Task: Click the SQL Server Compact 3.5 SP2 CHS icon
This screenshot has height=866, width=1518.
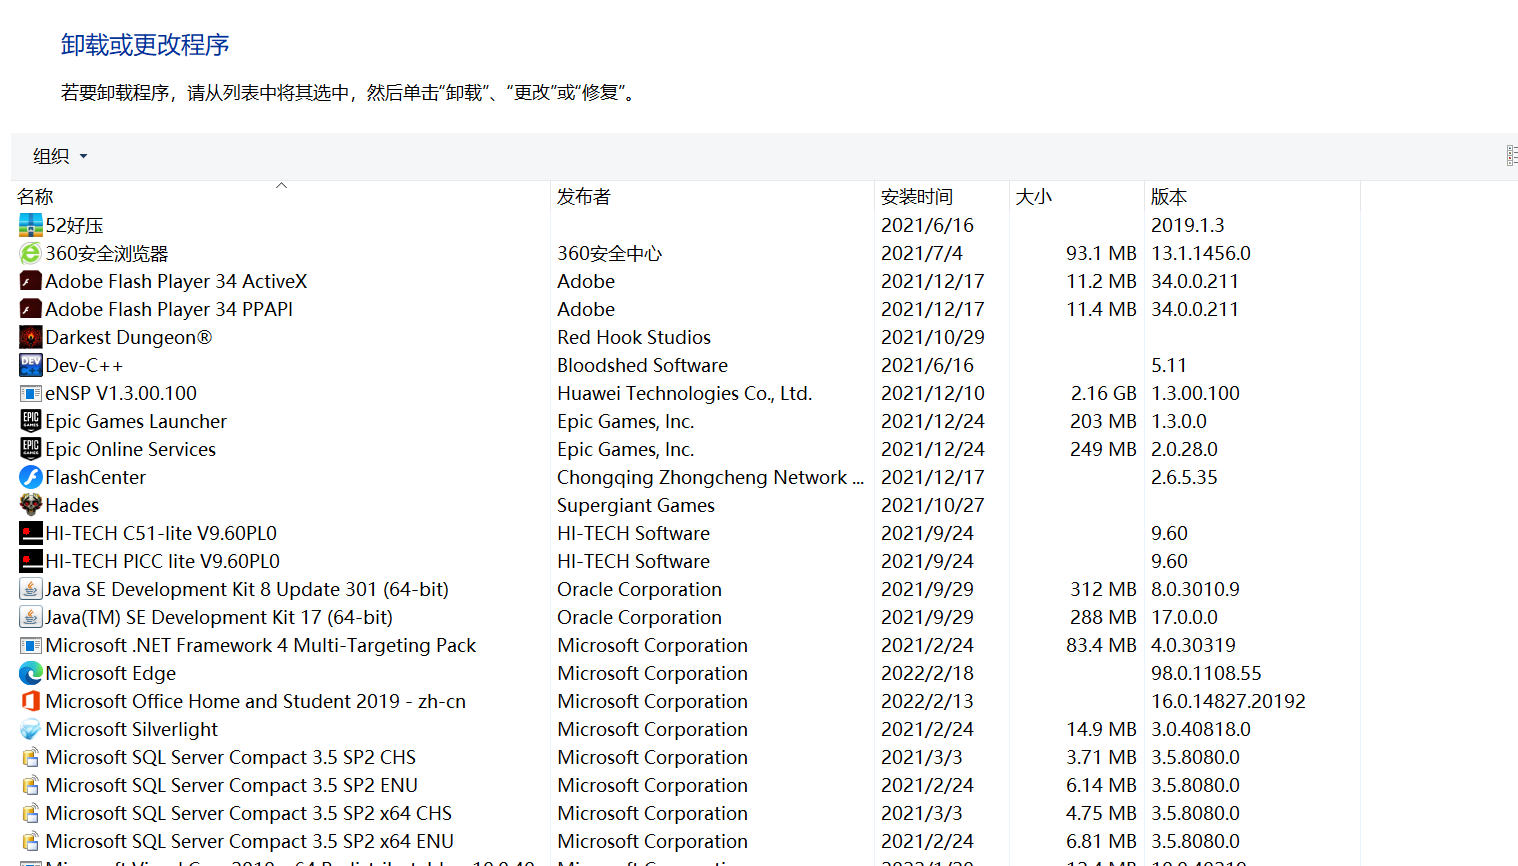Action: coord(31,757)
